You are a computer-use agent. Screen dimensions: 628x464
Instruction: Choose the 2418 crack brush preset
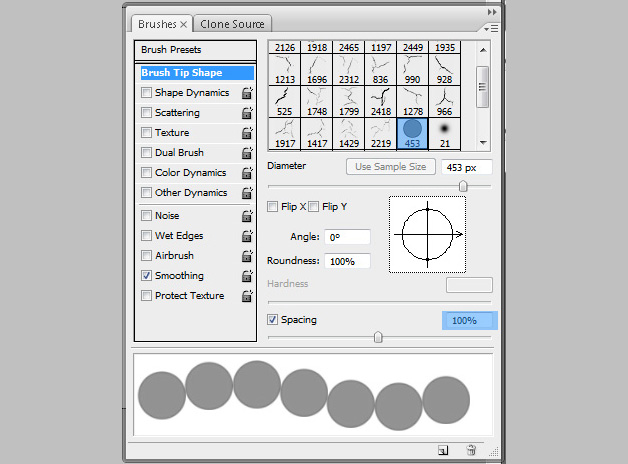[380, 102]
